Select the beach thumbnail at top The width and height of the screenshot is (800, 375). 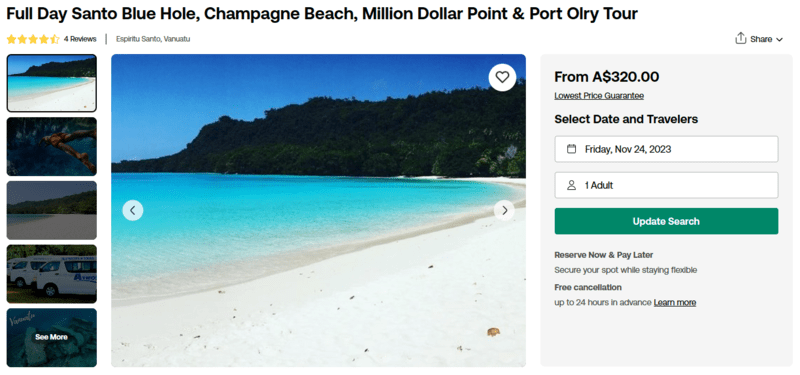(52, 83)
